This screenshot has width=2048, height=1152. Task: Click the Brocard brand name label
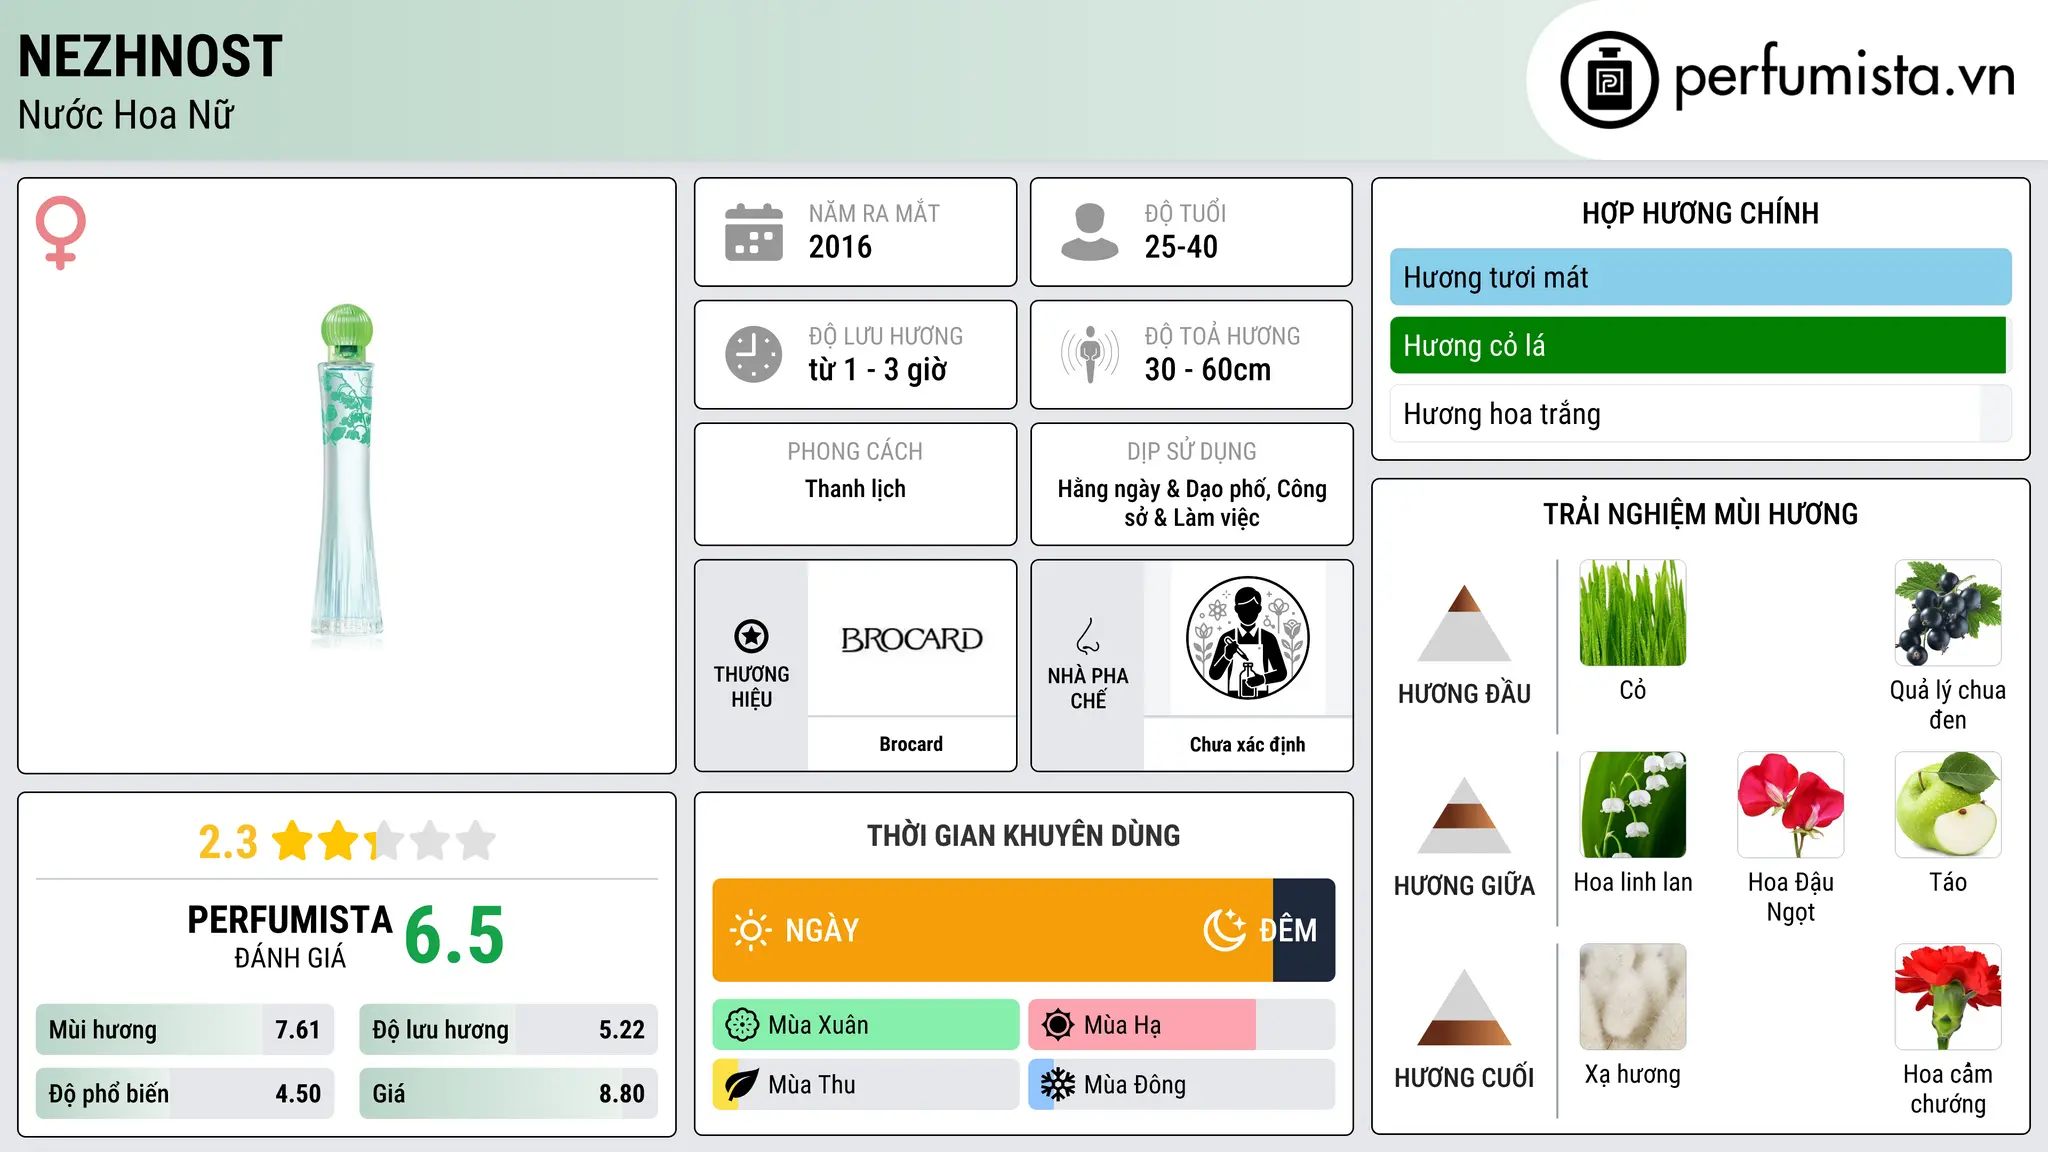pyautogui.click(x=911, y=744)
